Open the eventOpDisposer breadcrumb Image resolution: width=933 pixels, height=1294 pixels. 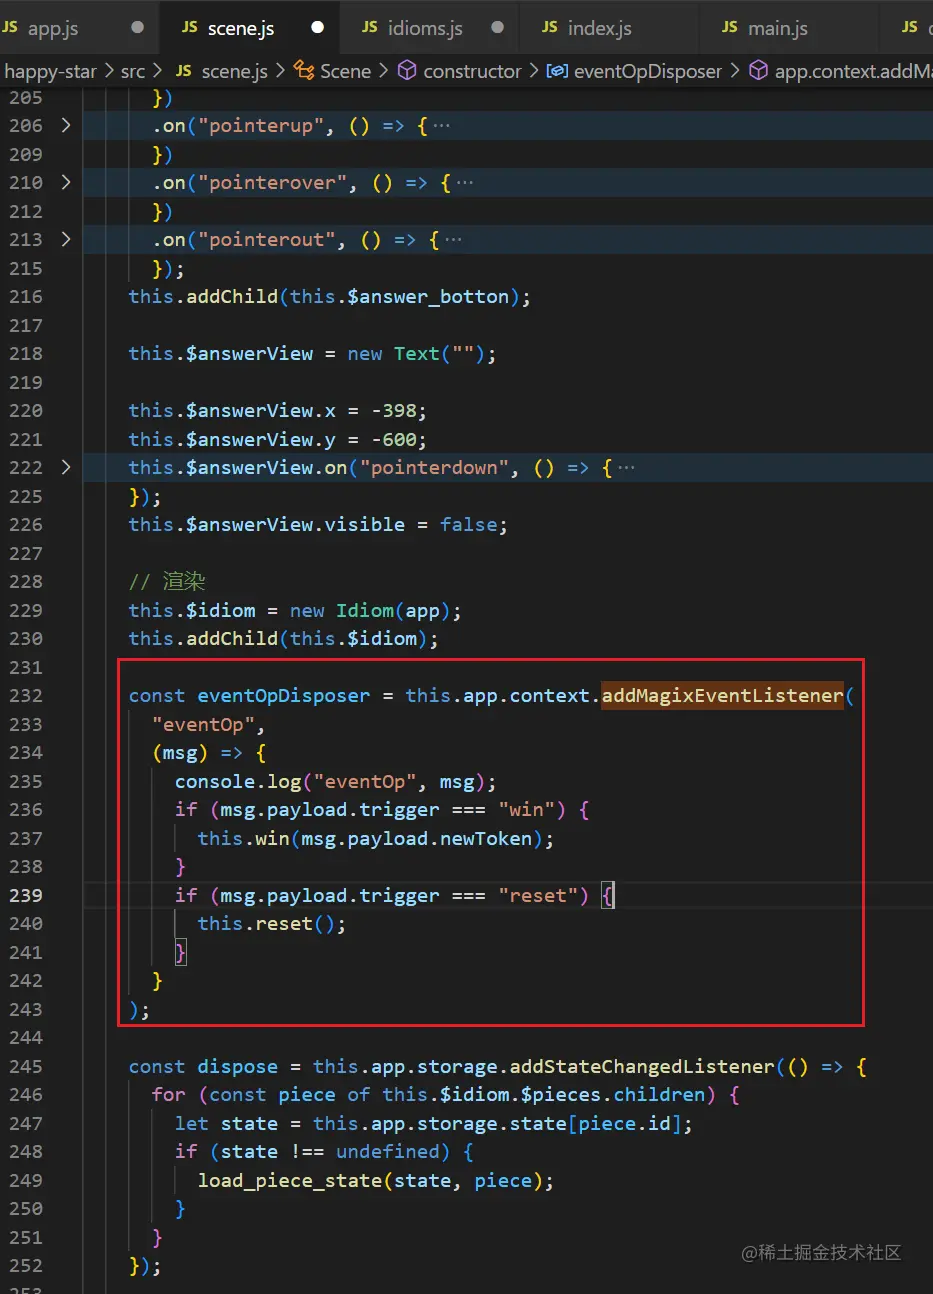click(648, 71)
